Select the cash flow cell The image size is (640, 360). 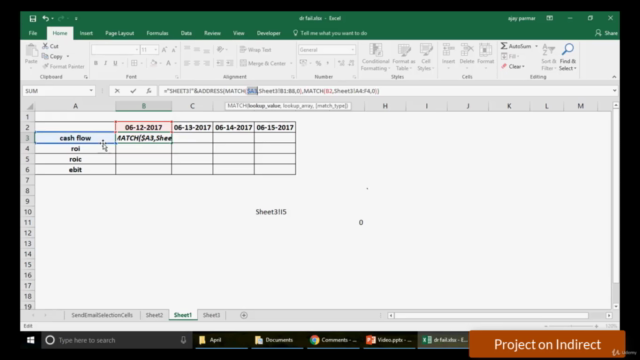point(75,138)
